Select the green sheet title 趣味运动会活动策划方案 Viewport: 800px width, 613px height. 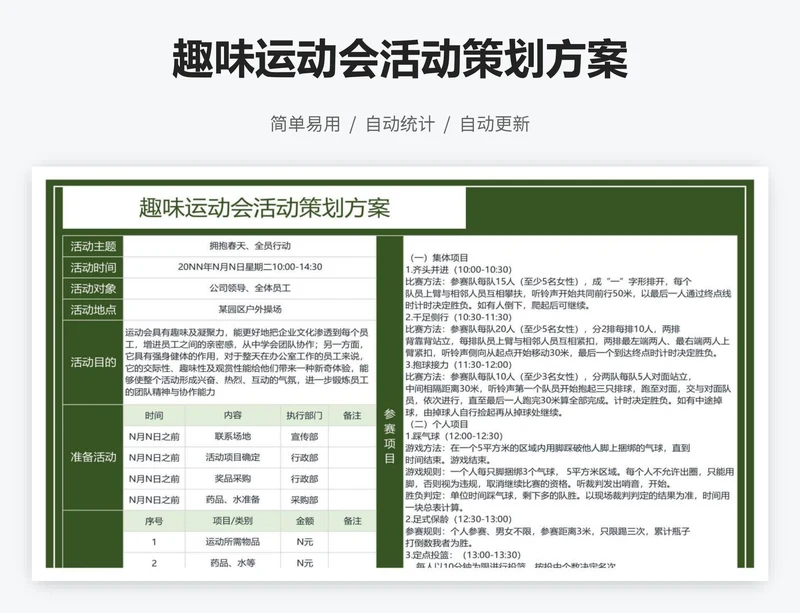[x=264, y=208]
